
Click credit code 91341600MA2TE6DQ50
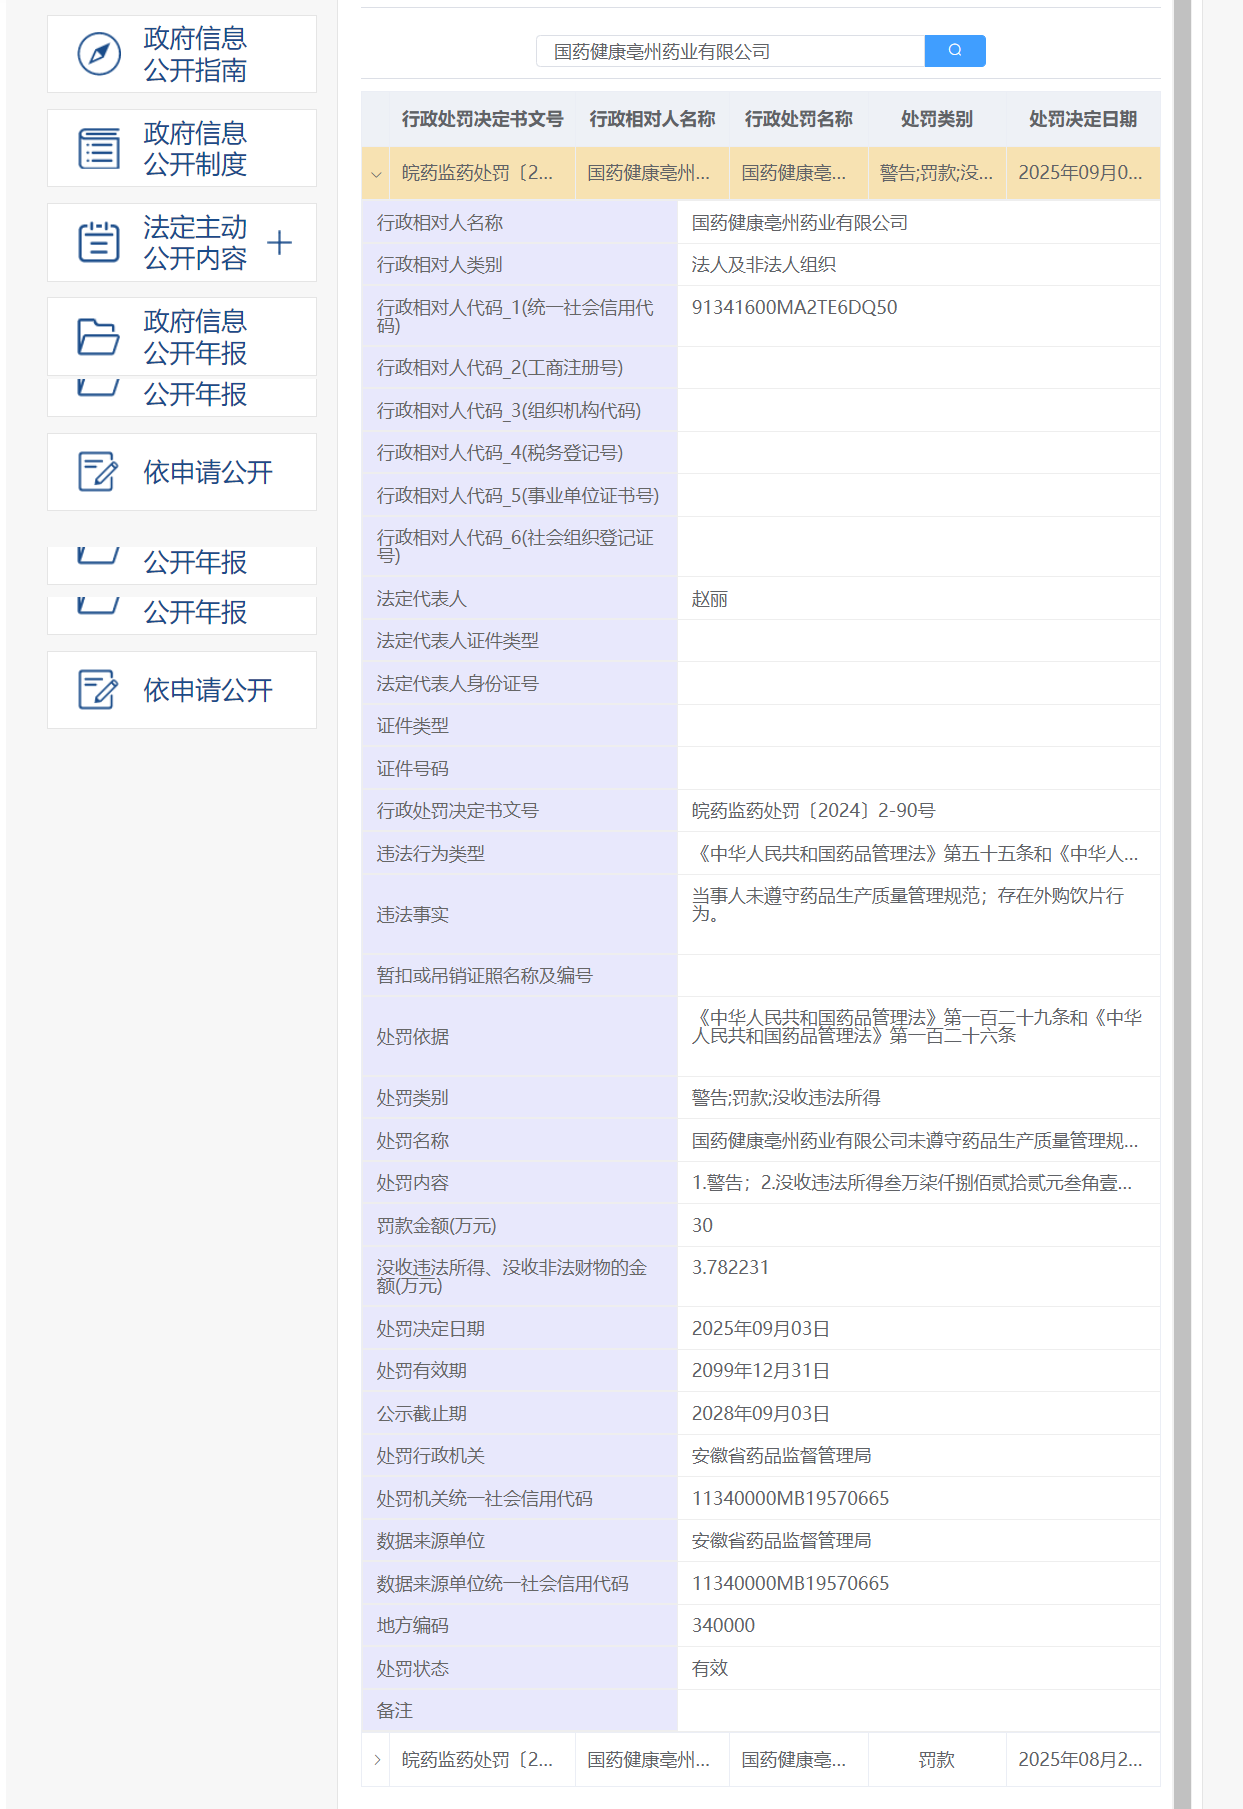point(795,307)
